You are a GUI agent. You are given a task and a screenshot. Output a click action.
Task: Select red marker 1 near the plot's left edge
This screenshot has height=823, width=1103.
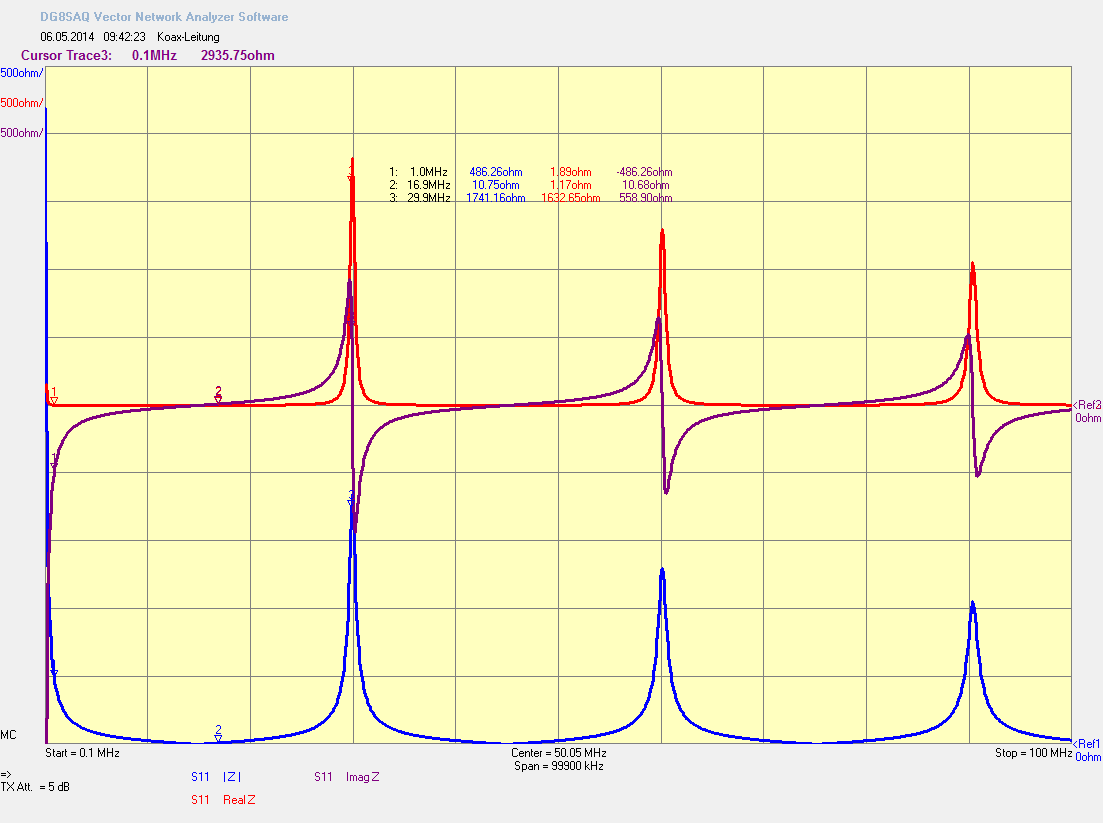point(54,395)
